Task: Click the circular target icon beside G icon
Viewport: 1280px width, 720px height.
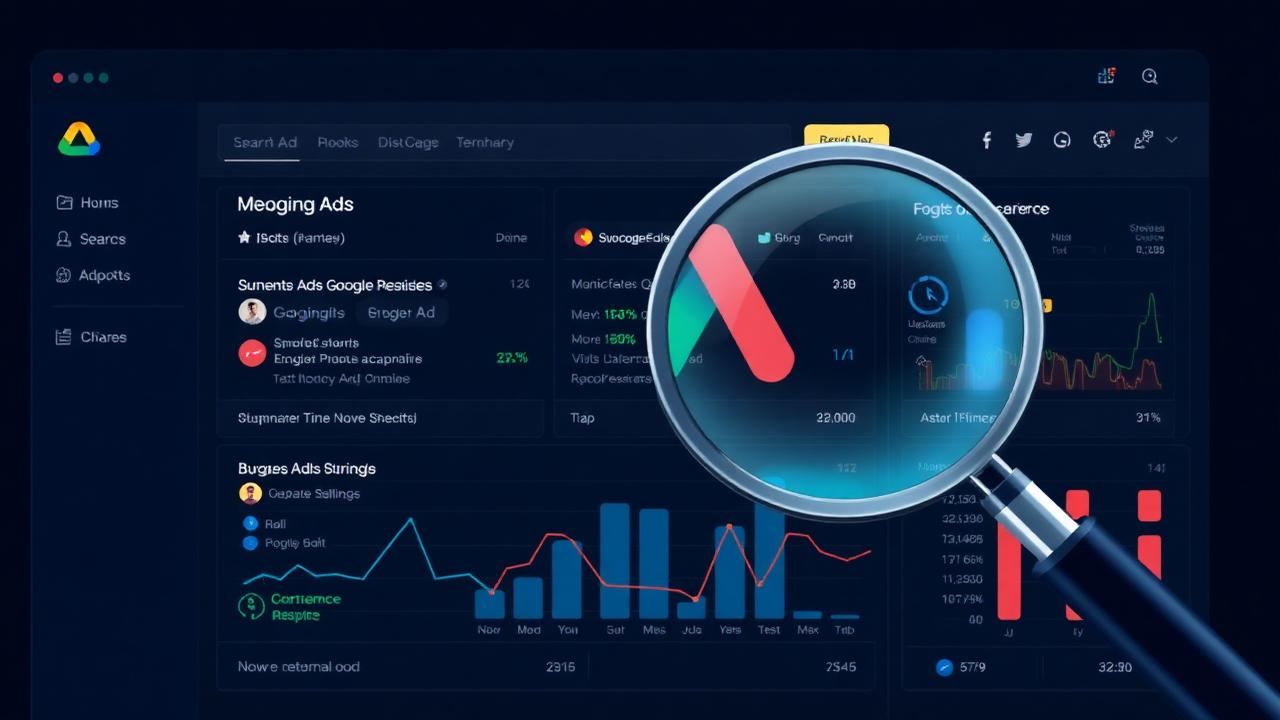Action: (x=1103, y=140)
